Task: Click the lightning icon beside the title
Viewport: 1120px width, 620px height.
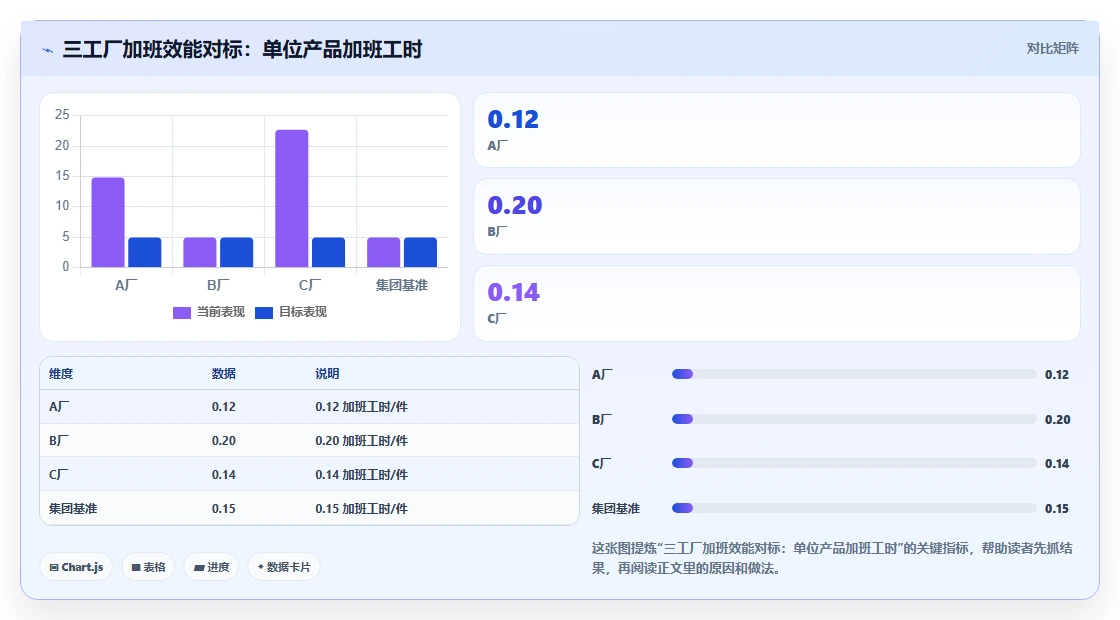Action: pyautogui.click(x=48, y=50)
